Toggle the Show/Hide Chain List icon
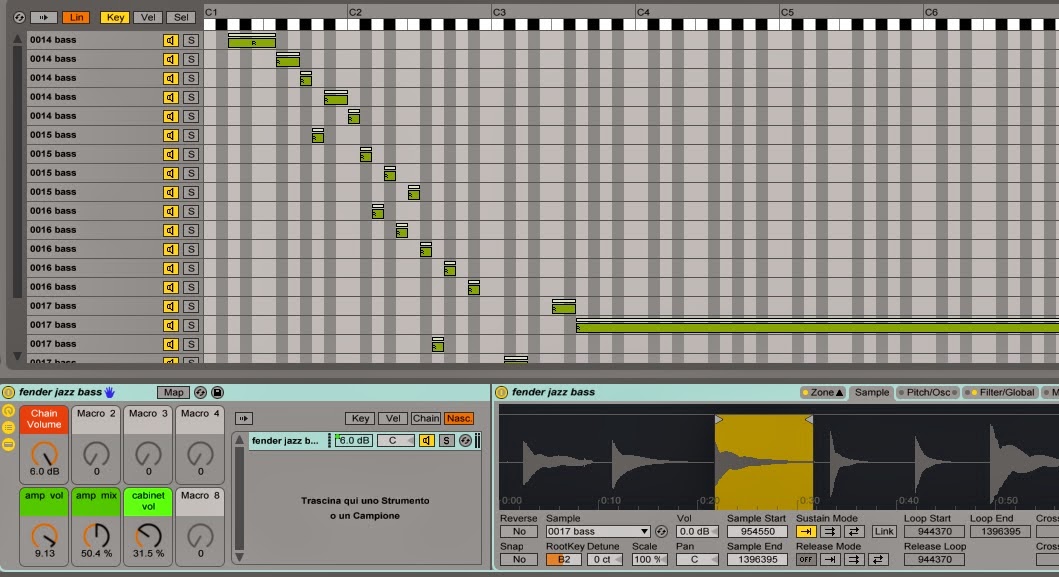Viewport: 1059px width, 577px height. tap(8, 427)
